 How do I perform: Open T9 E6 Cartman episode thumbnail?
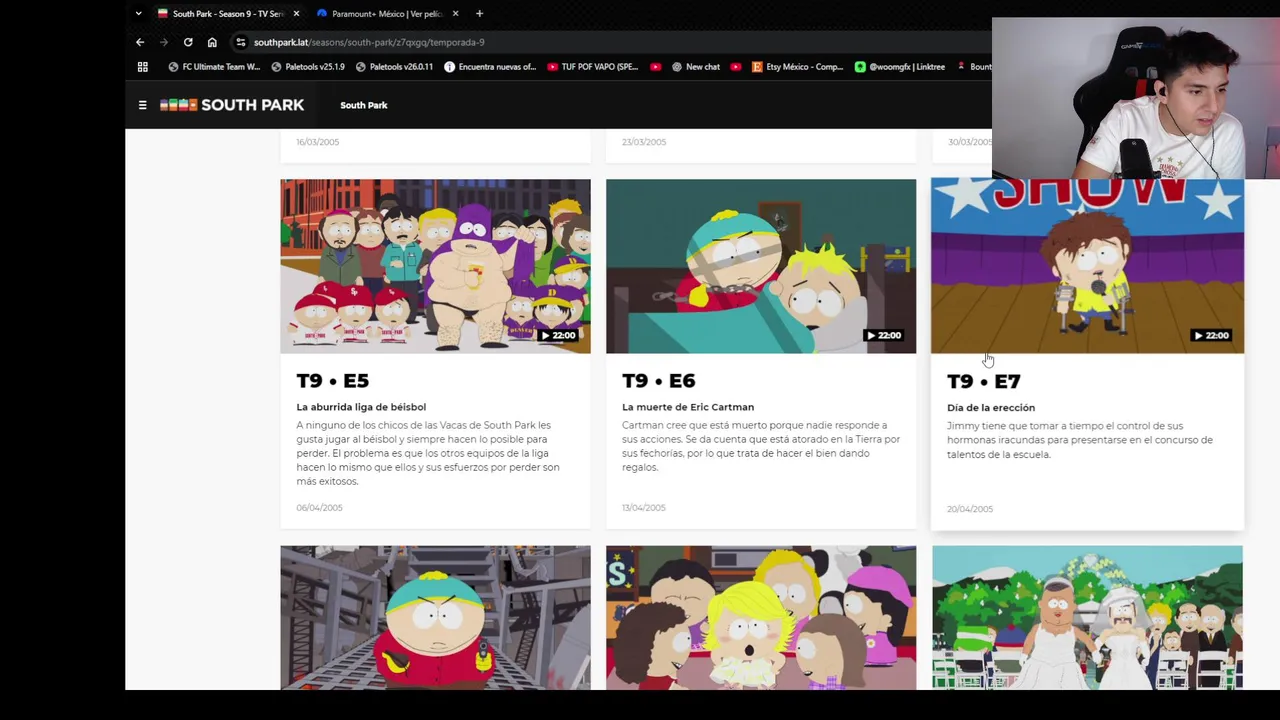point(761,266)
